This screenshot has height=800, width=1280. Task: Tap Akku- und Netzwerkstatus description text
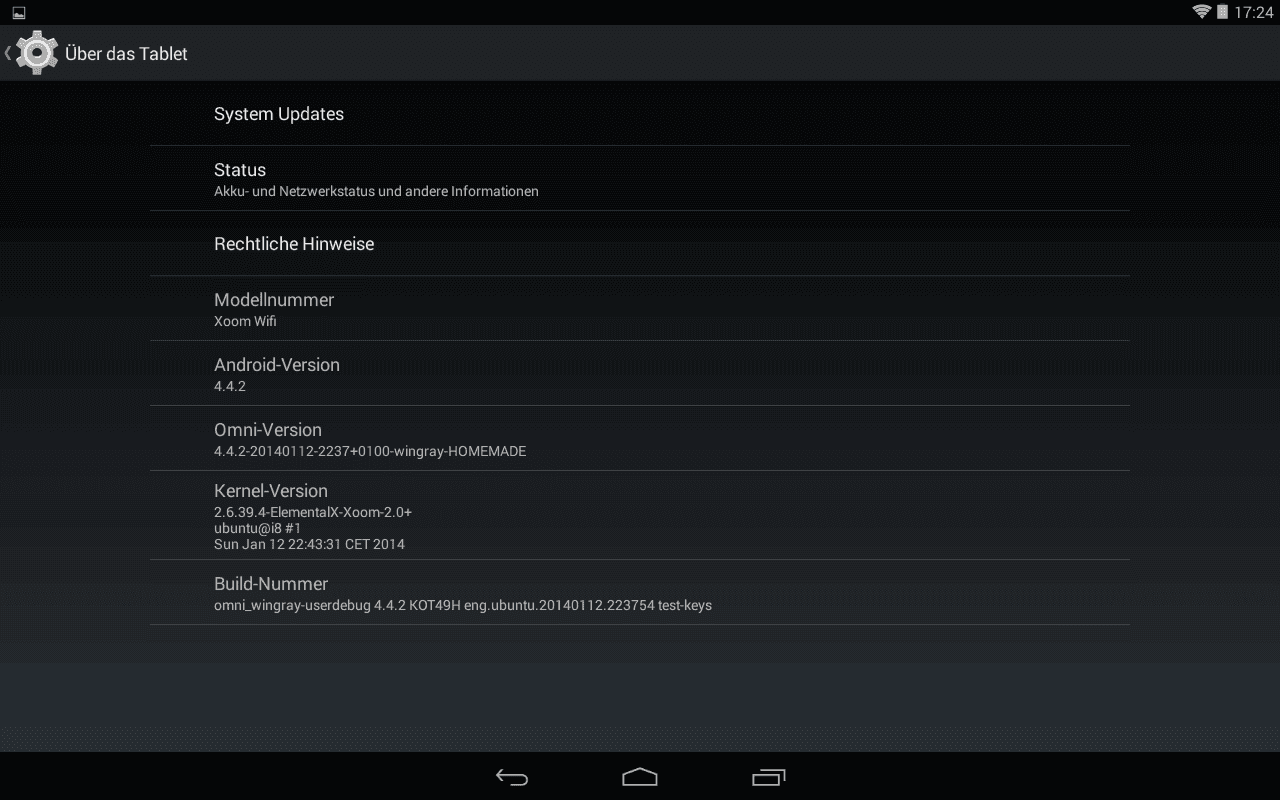(376, 191)
